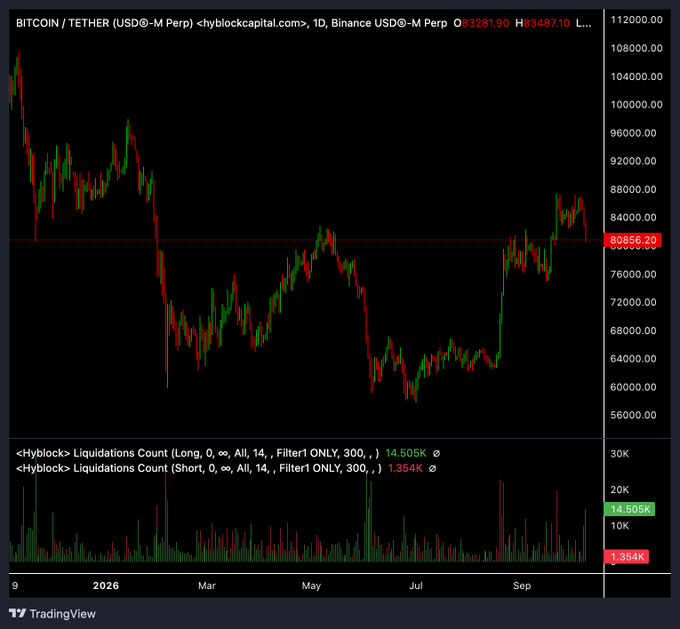Select the Liquidations Count Short indicator legend

tap(199, 468)
